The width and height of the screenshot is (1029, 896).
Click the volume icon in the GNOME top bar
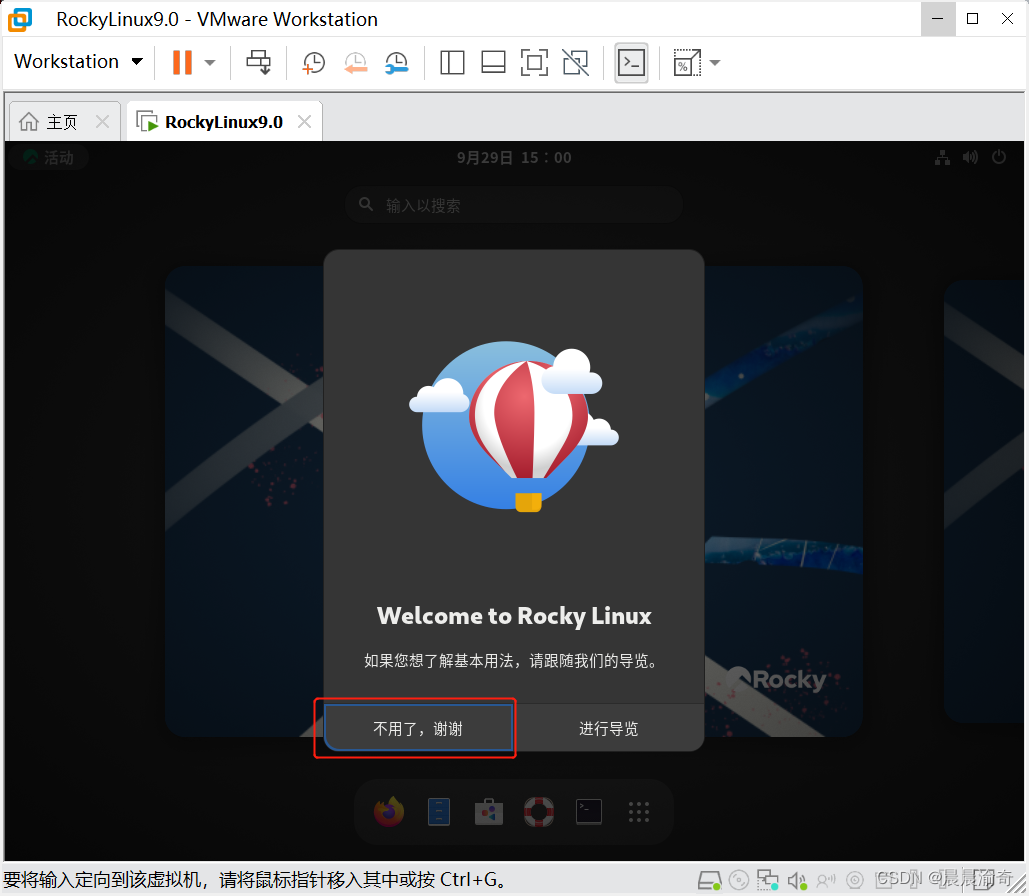(x=970, y=158)
